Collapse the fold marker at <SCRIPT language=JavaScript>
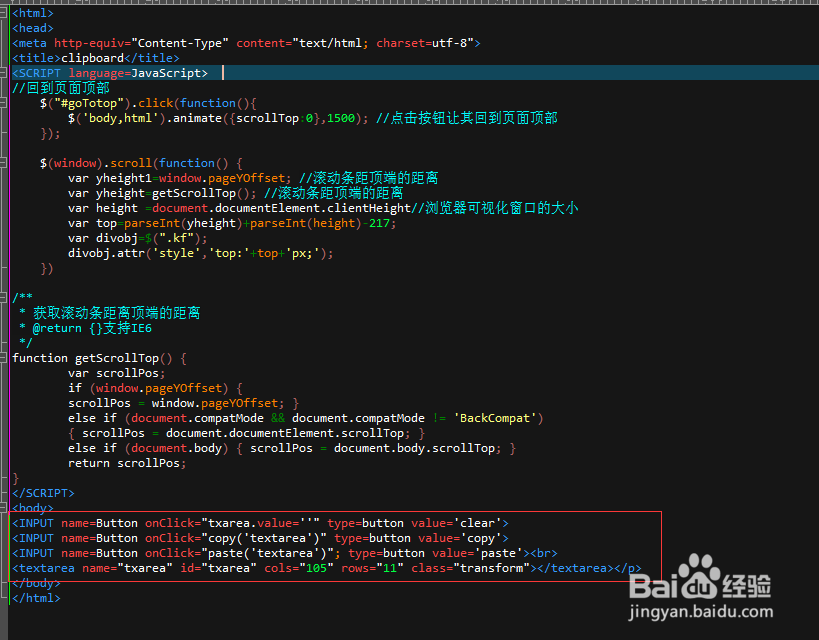Image resolution: width=819 pixels, height=640 pixels. 3,73
